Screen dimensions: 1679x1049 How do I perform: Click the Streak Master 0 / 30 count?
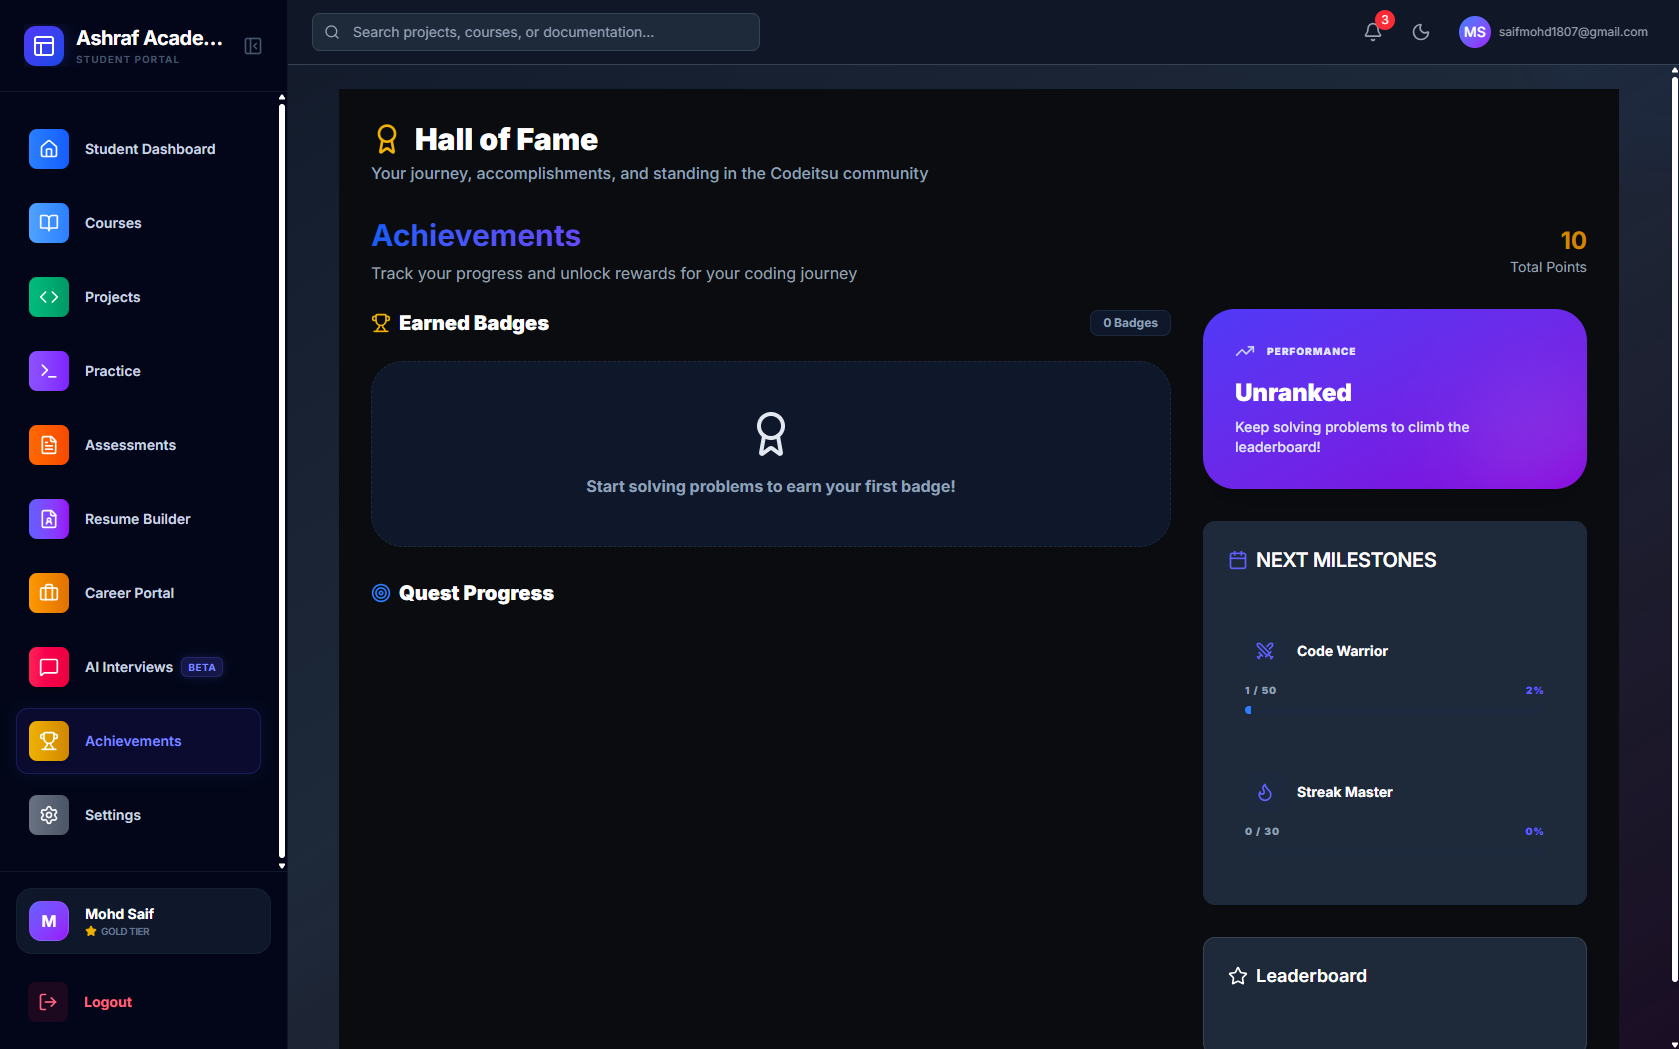(1262, 831)
